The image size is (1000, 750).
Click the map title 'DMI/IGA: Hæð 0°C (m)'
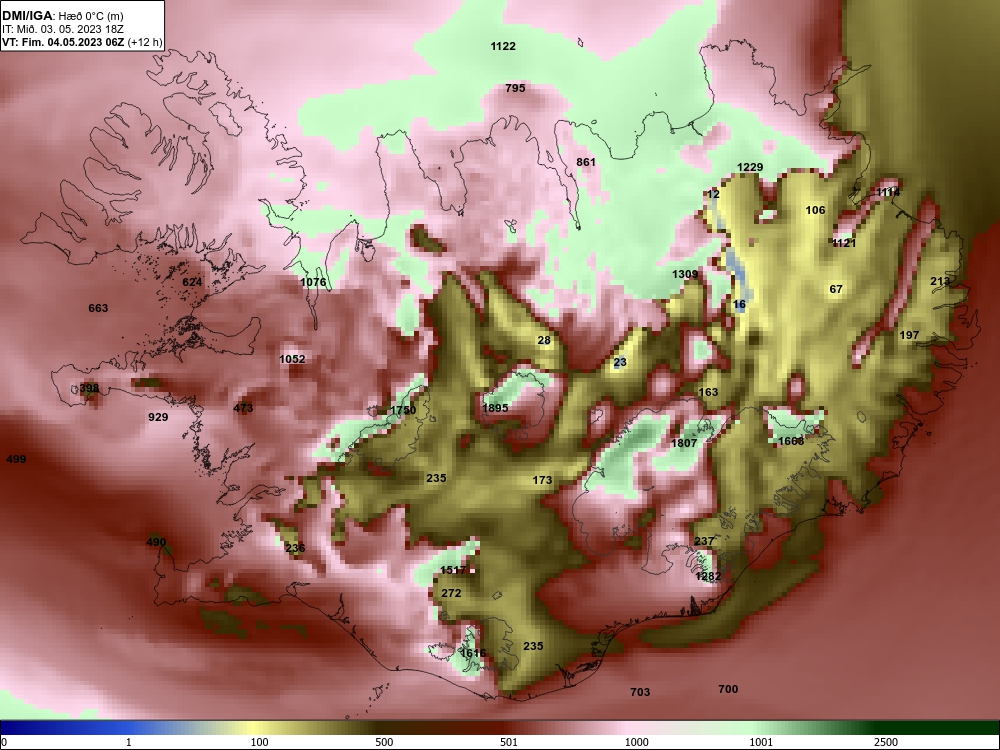(x=62, y=16)
